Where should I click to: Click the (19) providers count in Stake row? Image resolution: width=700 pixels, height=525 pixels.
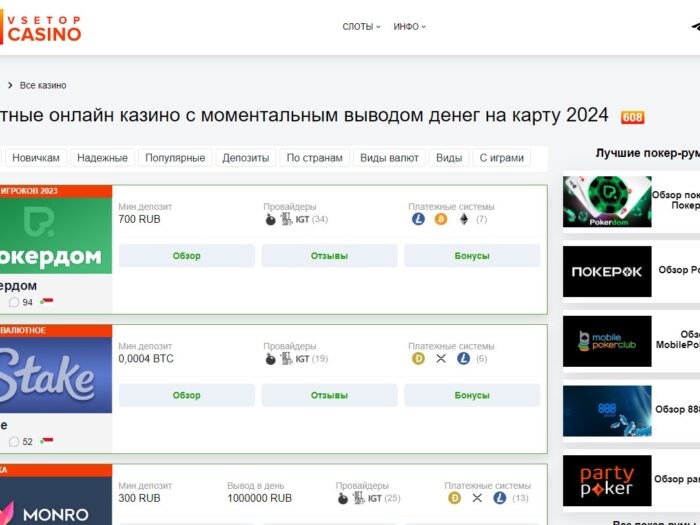tap(320, 359)
